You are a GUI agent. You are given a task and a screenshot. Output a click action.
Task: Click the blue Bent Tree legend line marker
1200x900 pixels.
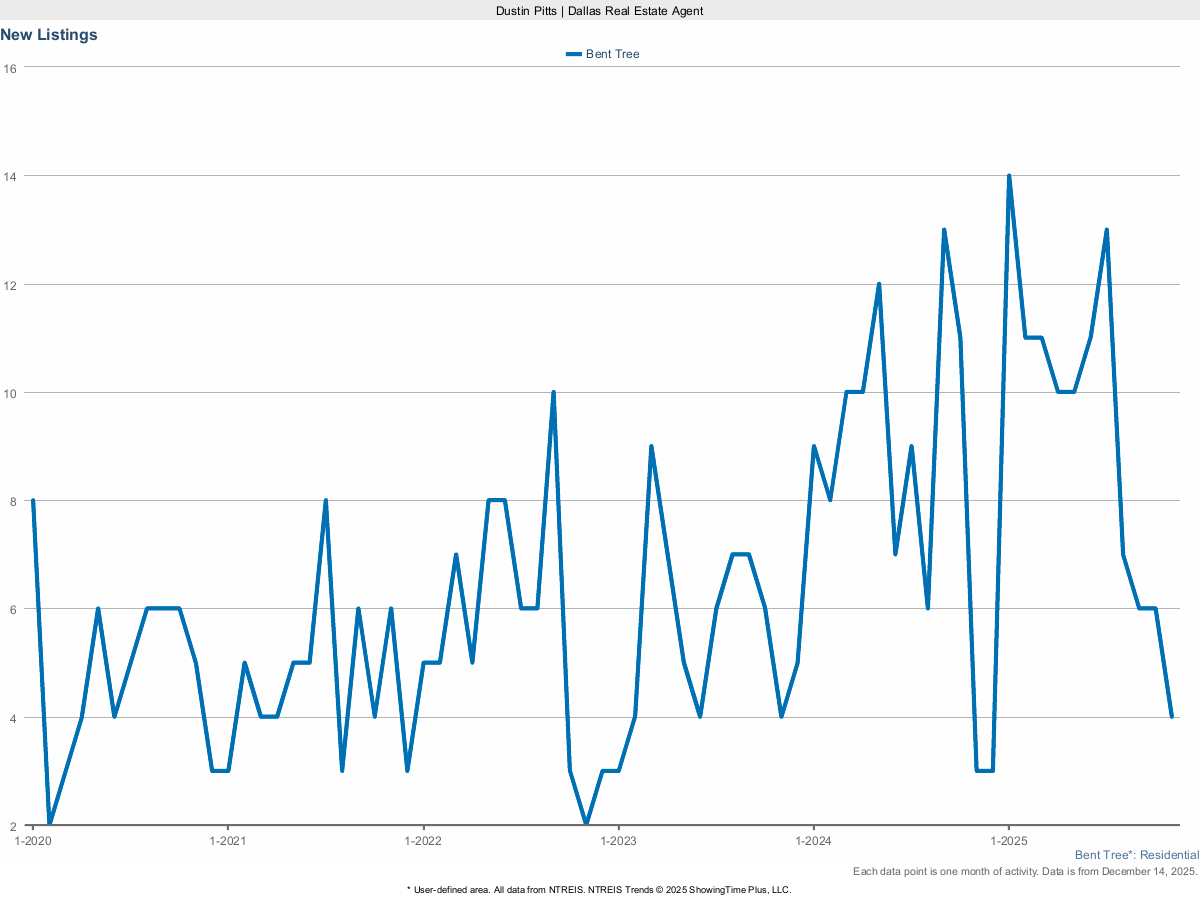coord(572,54)
